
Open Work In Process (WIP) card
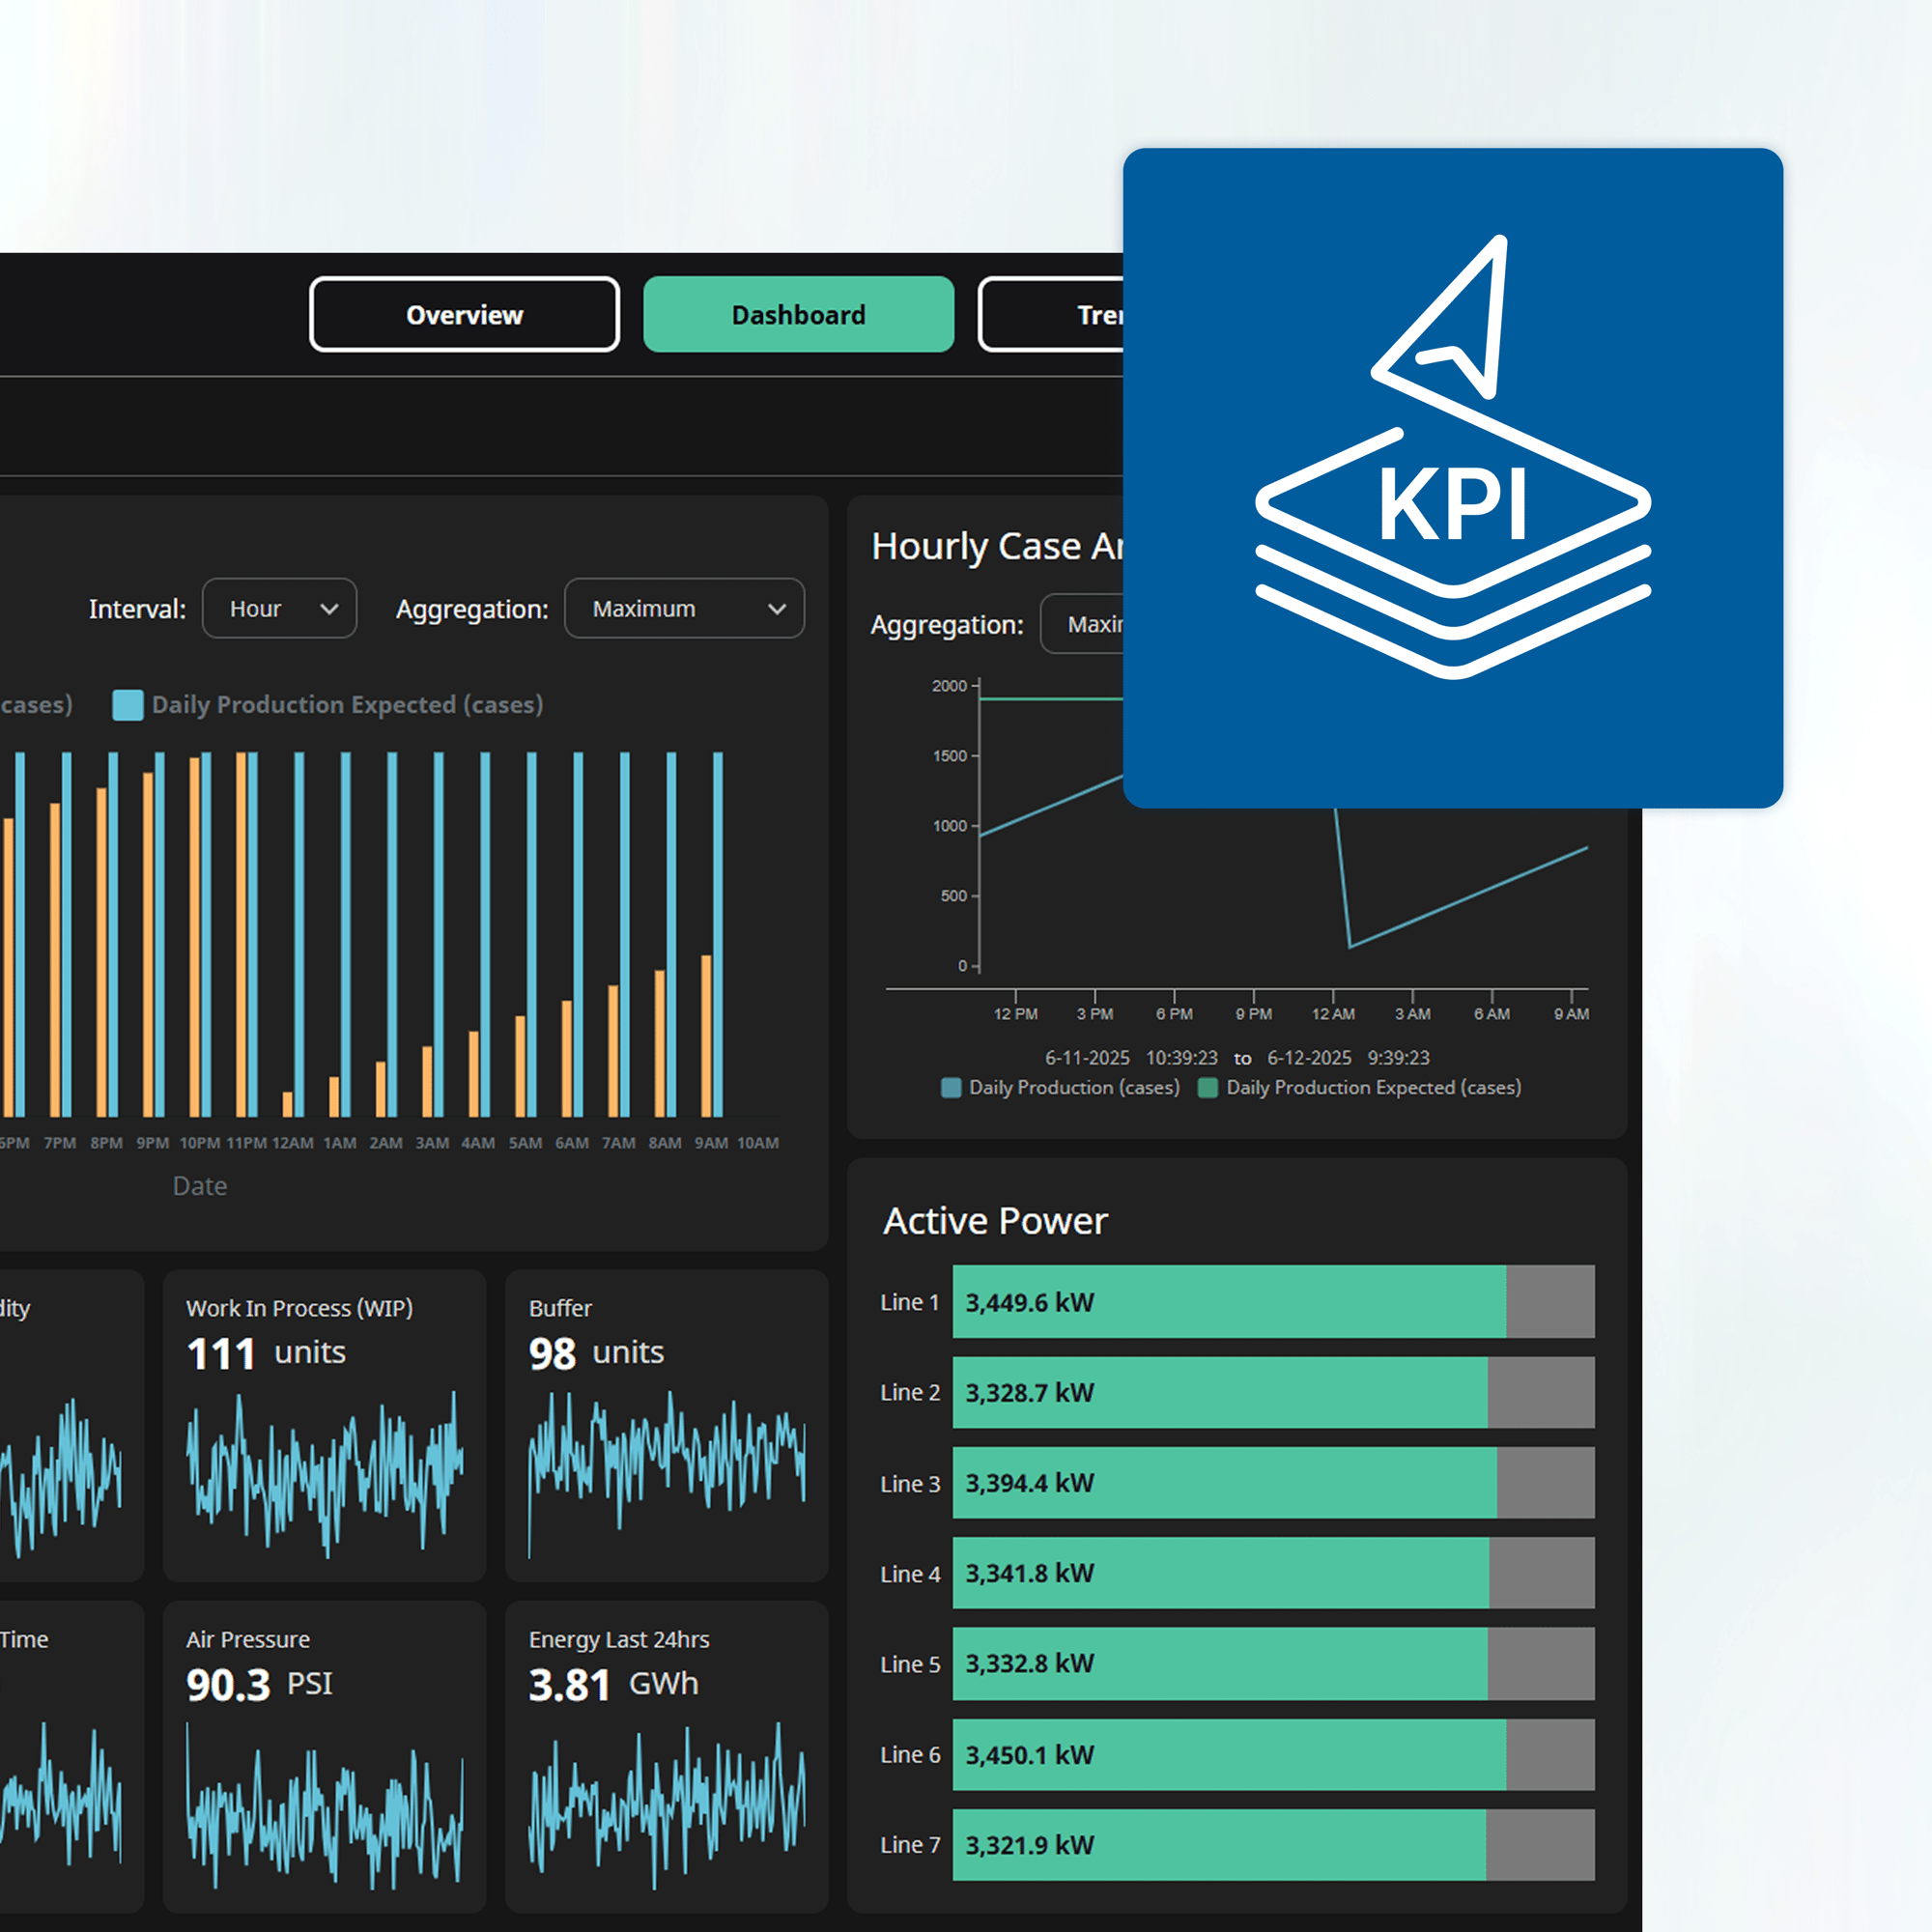[324, 1425]
